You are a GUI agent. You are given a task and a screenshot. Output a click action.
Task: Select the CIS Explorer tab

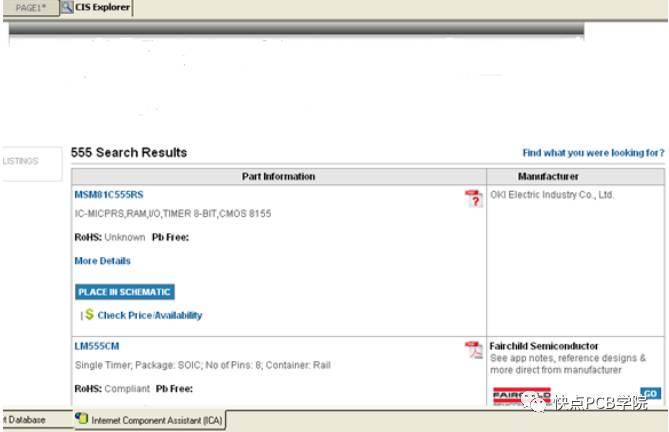click(x=96, y=8)
